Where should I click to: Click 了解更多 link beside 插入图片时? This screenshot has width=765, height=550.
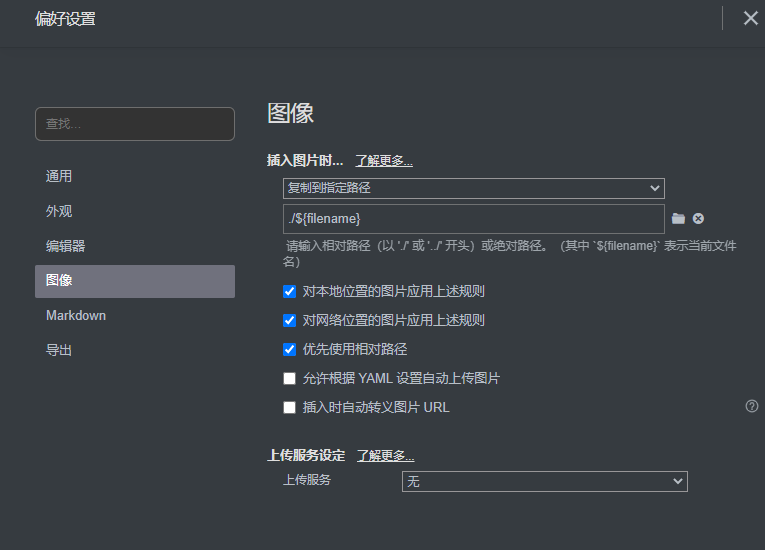(x=384, y=160)
